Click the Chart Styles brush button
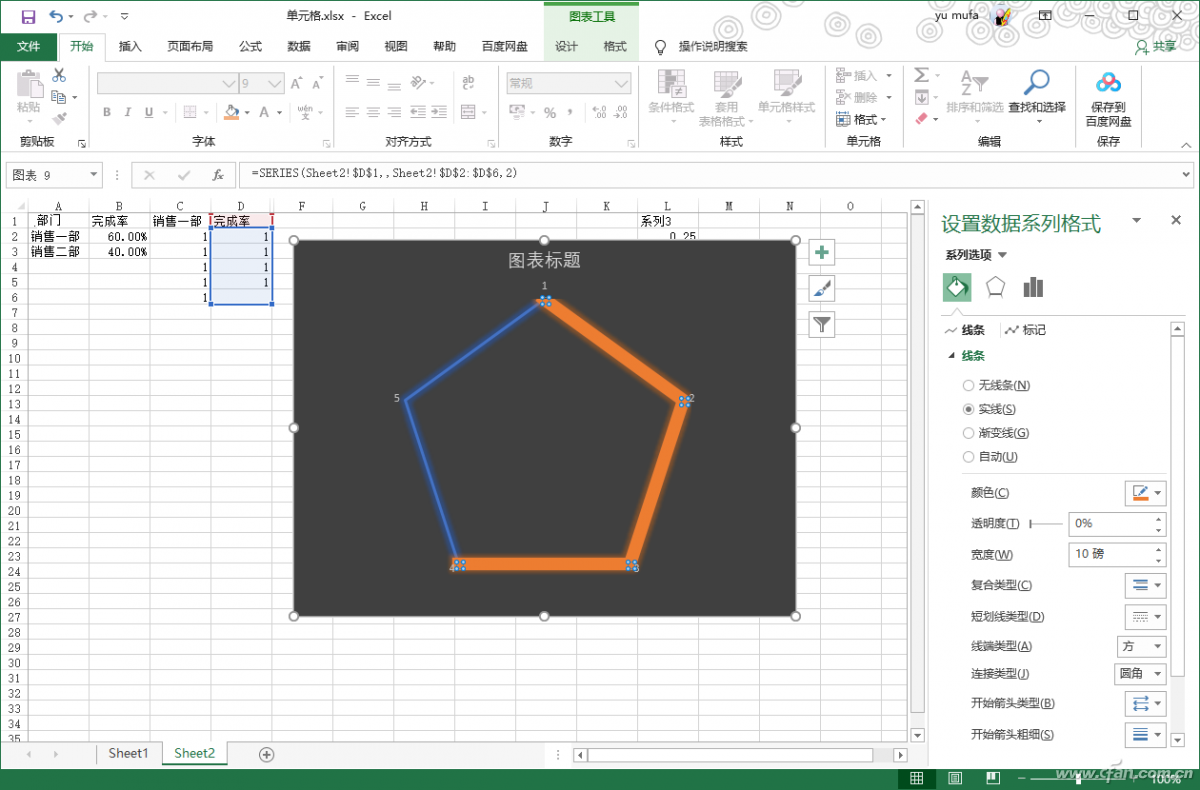This screenshot has height=790, width=1200. point(822,289)
